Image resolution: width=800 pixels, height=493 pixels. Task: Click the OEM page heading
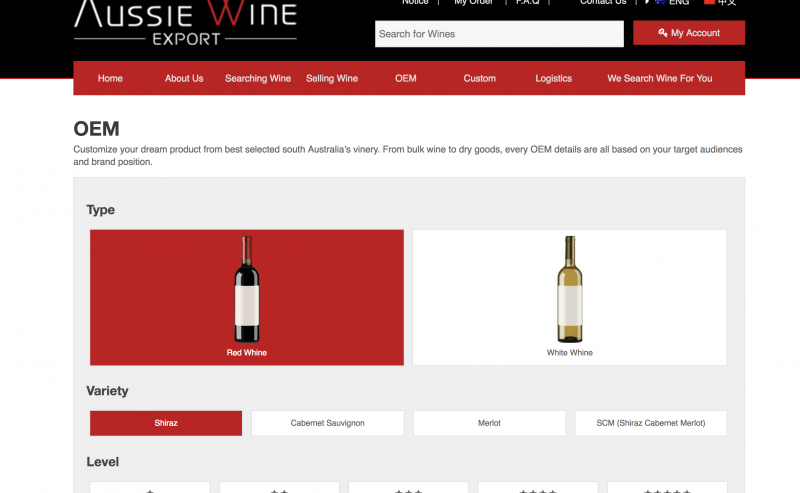(96, 129)
